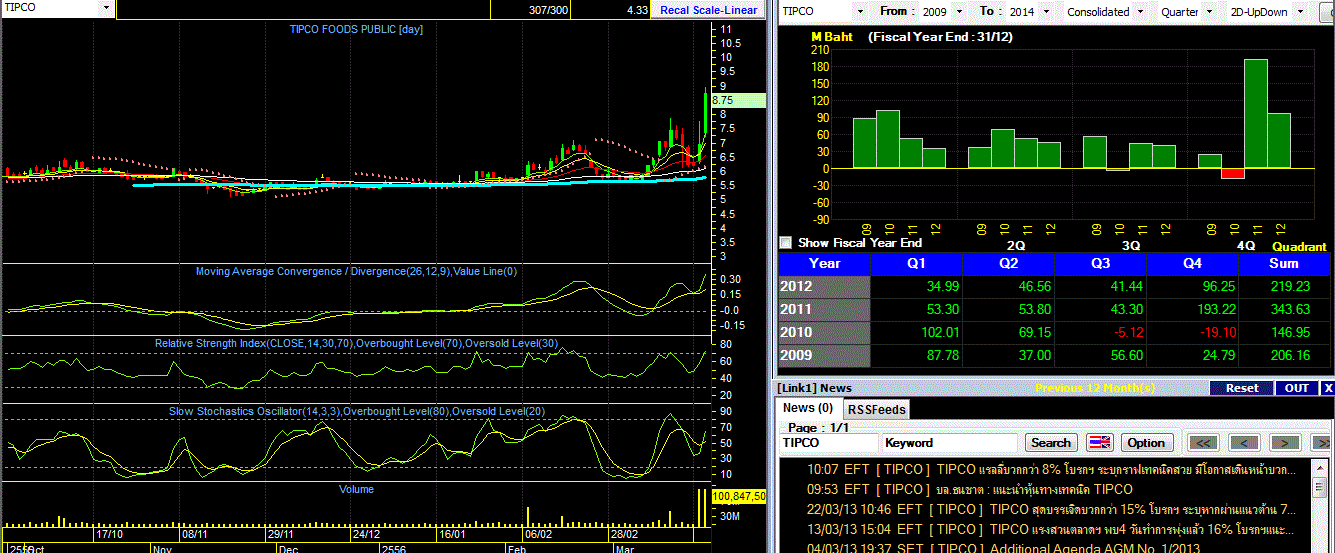Image resolution: width=1335 pixels, height=553 pixels.
Task: Toggle the Thai/English language flag icon
Action: [1099, 443]
